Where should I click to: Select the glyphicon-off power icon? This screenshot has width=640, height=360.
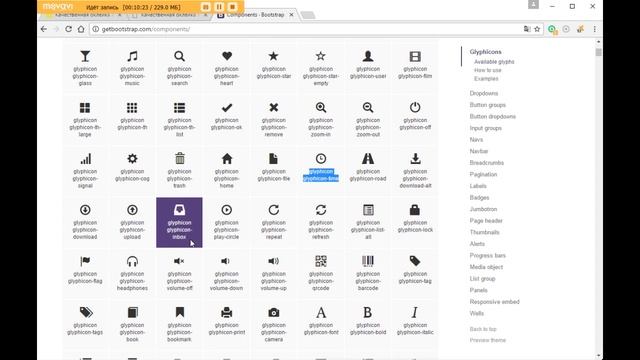(x=415, y=107)
